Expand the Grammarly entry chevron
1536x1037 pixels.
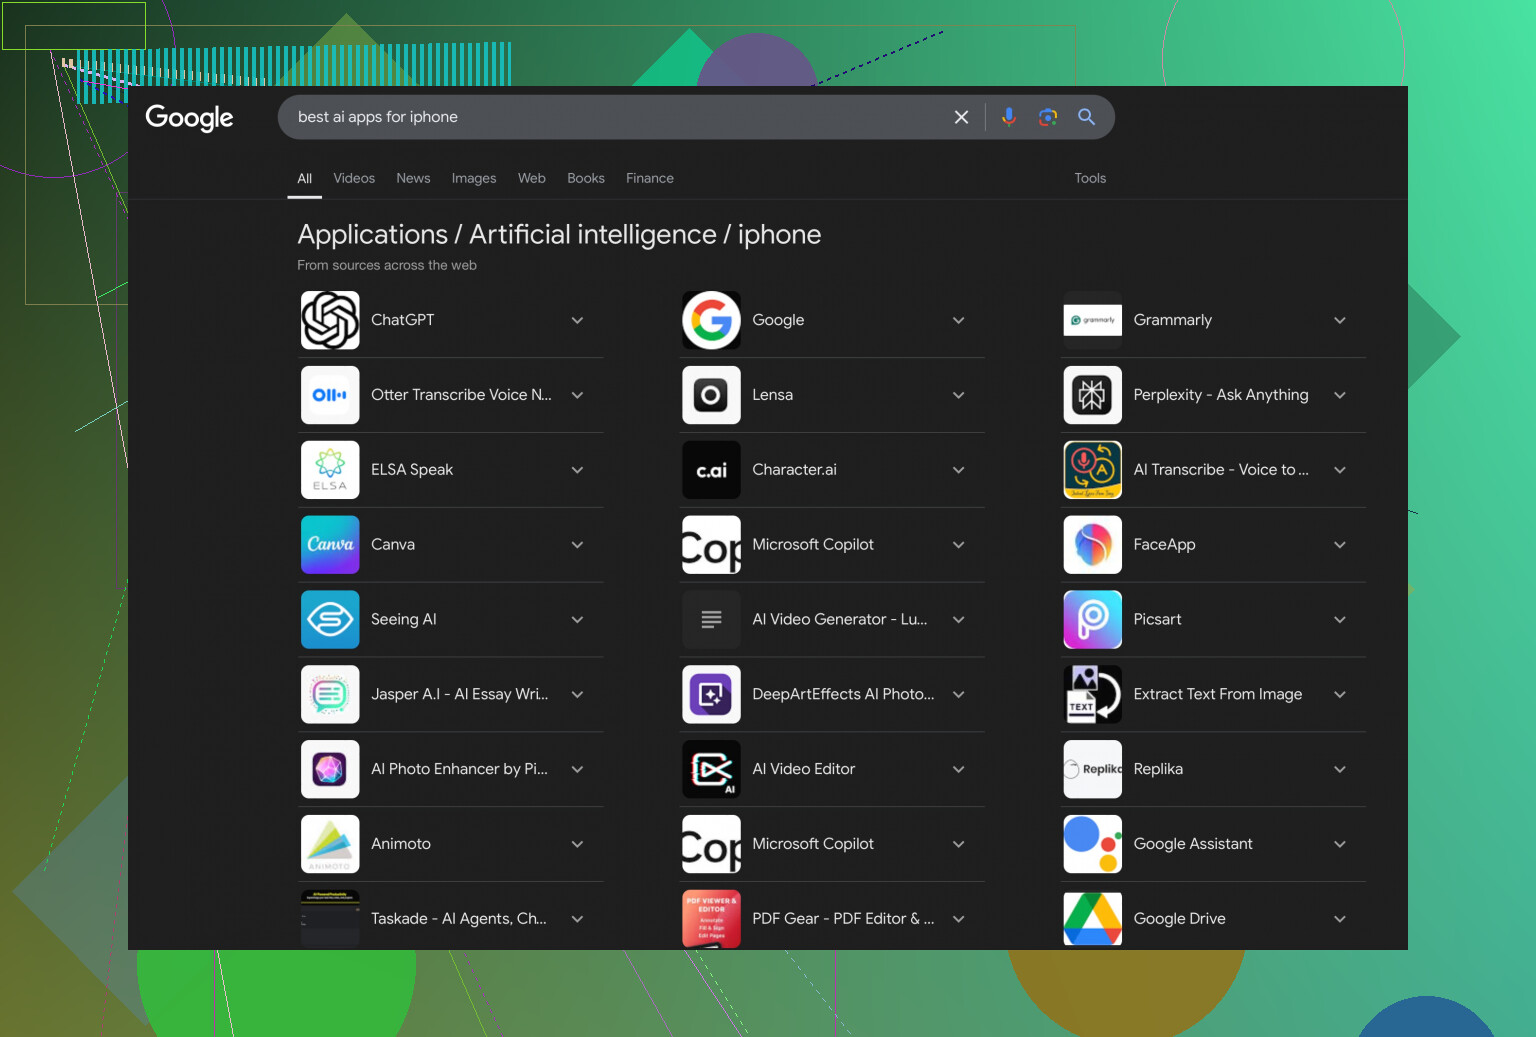click(x=1339, y=320)
